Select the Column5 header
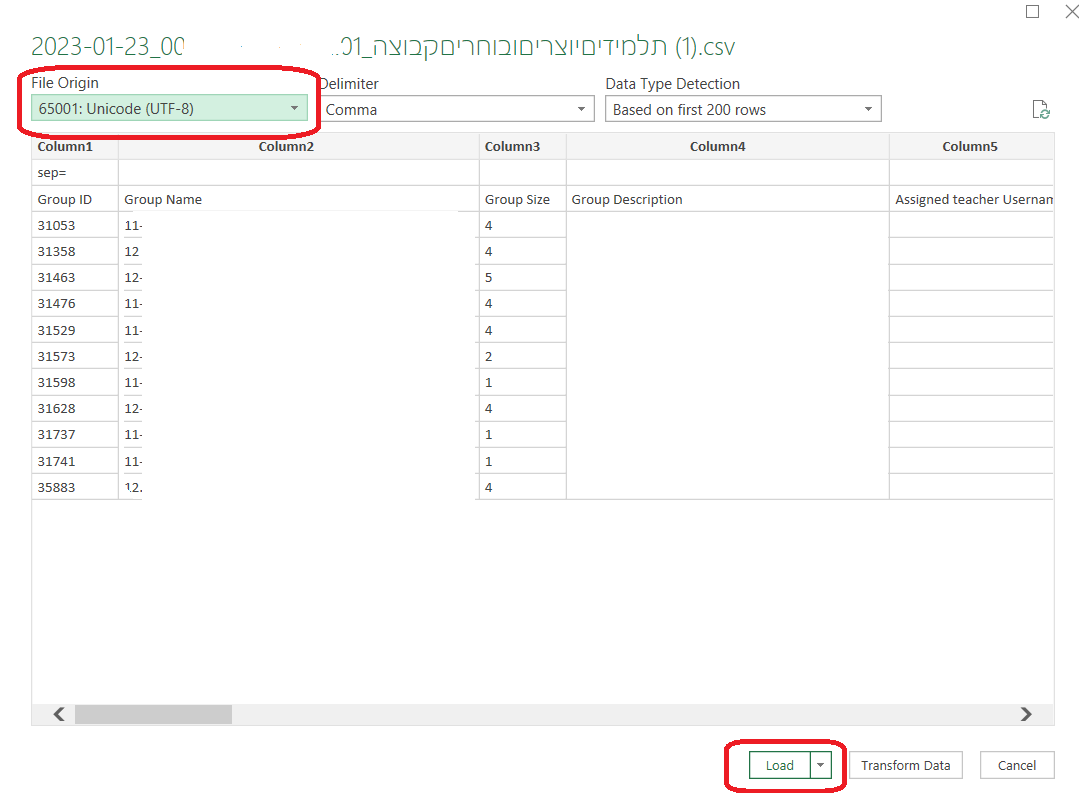The width and height of the screenshot is (1082, 805). (969, 147)
